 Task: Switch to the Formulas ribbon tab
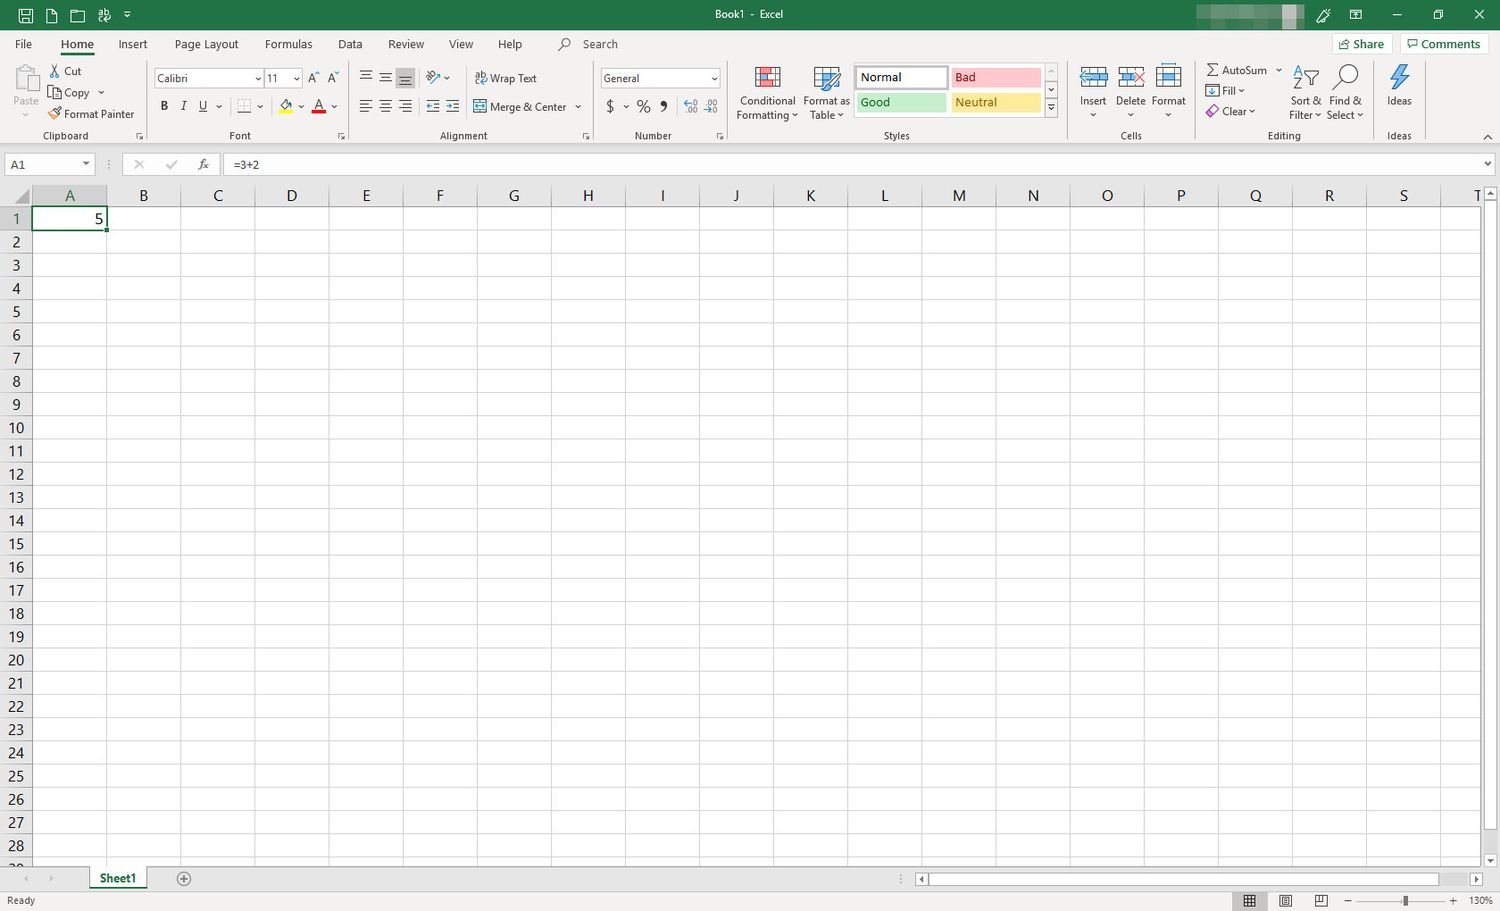pyautogui.click(x=288, y=44)
